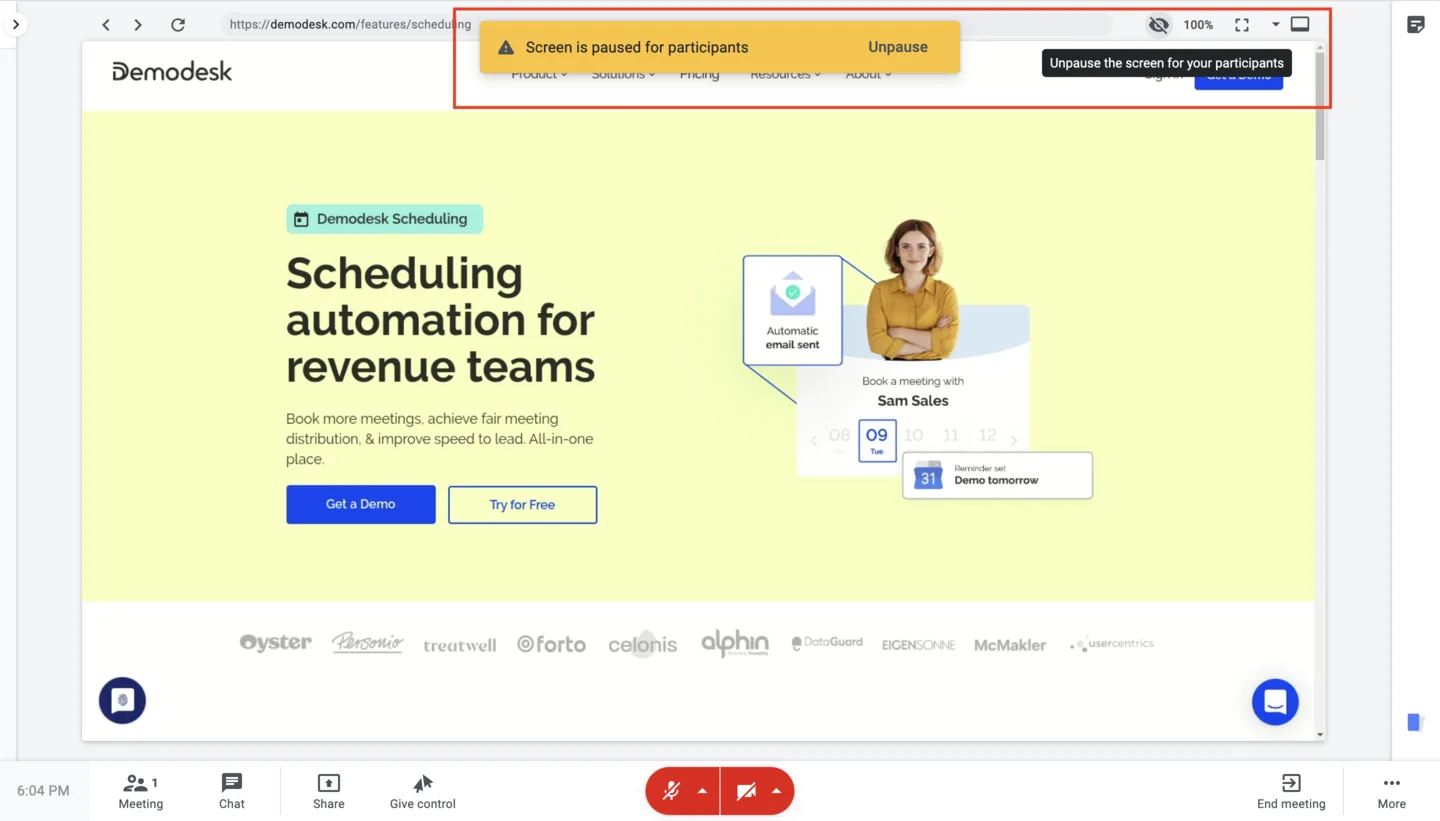Click the blue icon in right sidebar

1415,722
